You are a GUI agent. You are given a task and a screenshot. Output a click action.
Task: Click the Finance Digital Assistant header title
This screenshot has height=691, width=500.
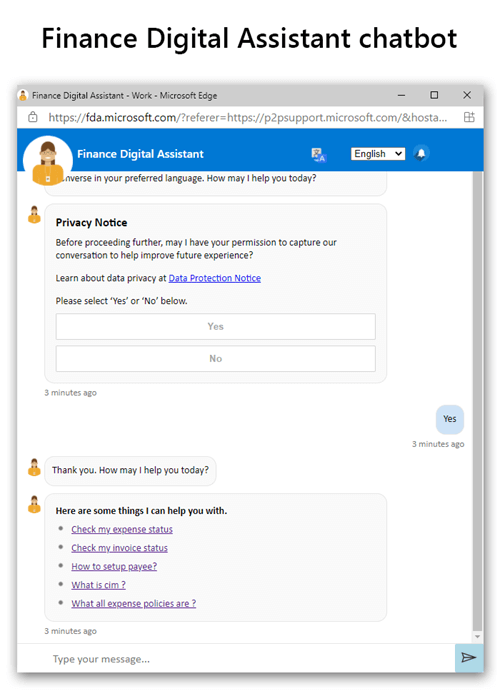point(140,154)
